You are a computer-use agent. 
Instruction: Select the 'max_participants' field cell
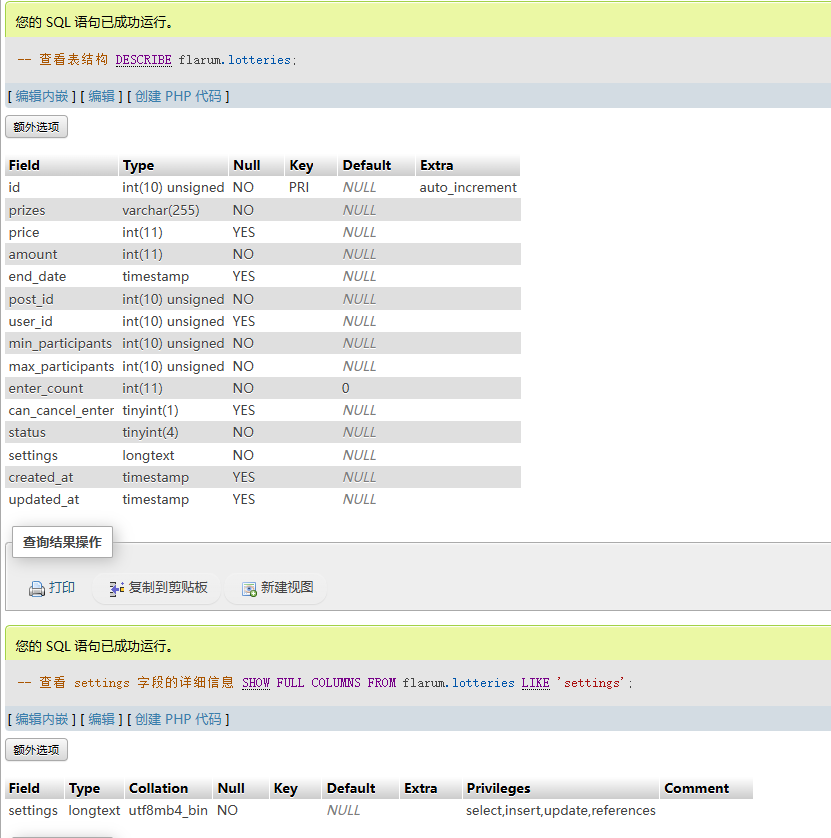click(x=61, y=366)
